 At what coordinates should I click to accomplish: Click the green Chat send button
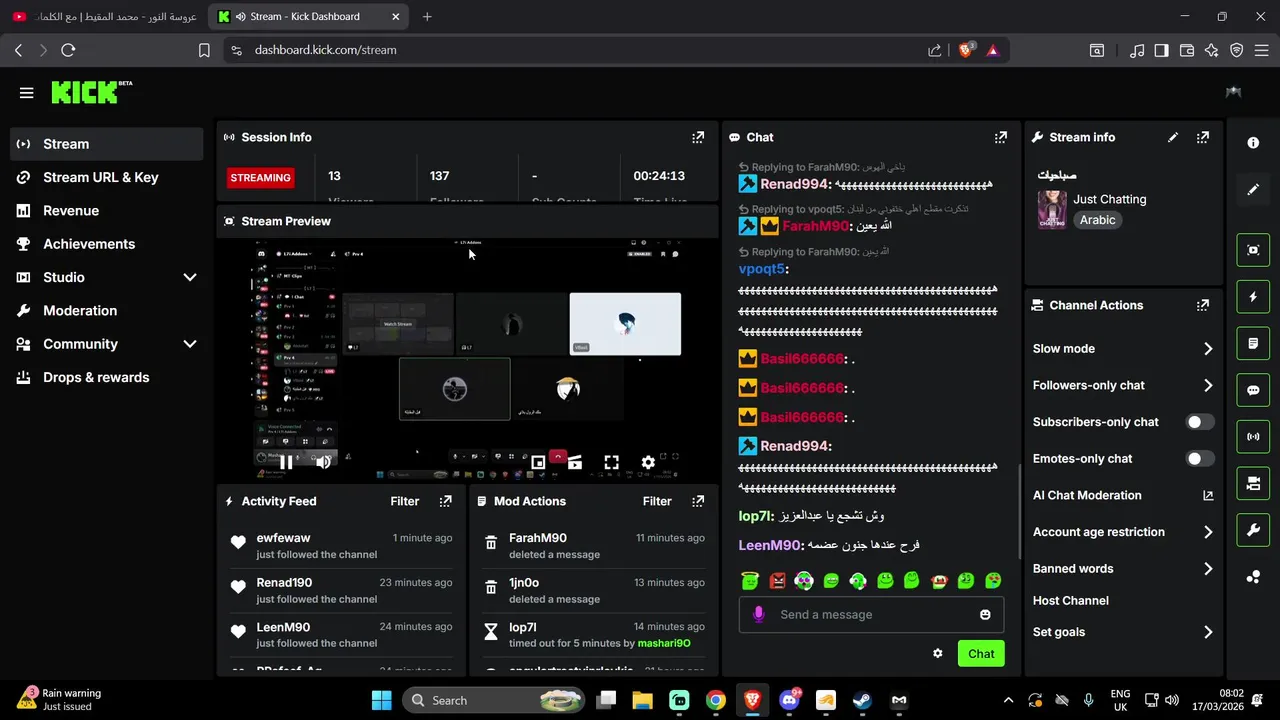[981, 653]
